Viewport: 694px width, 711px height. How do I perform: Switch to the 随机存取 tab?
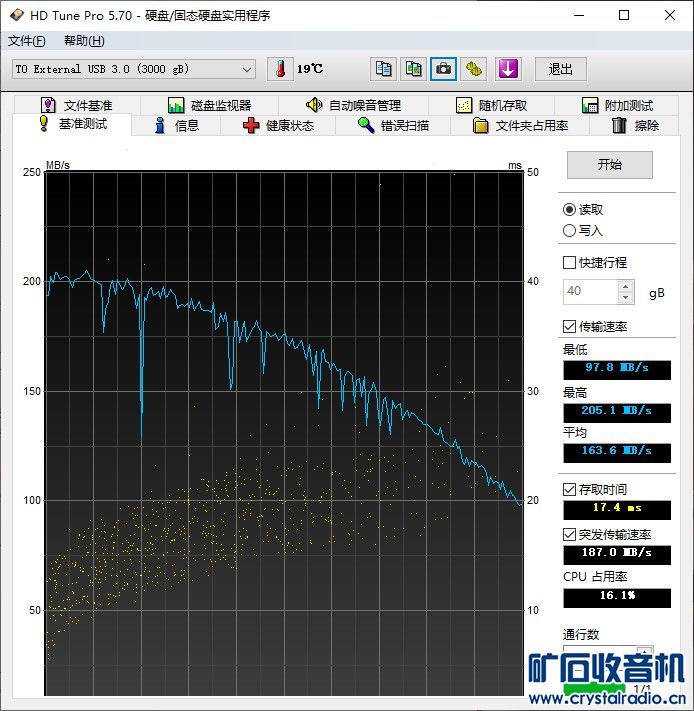[491, 105]
